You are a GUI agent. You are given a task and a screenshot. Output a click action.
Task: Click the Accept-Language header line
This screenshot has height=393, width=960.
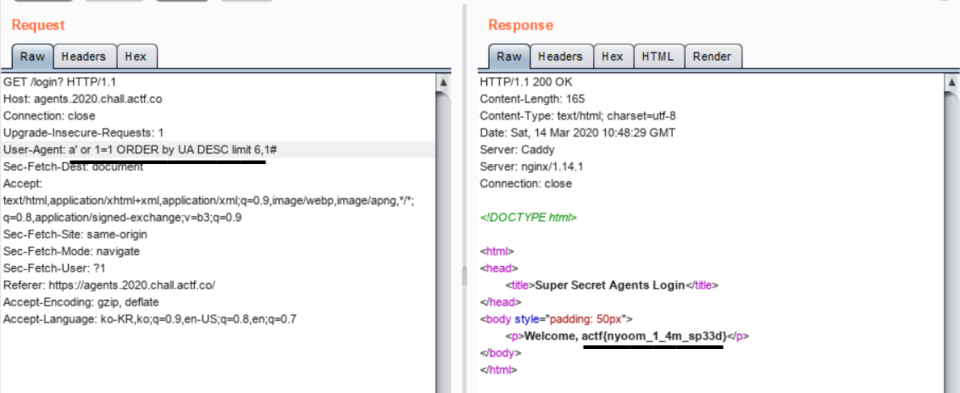149,319
